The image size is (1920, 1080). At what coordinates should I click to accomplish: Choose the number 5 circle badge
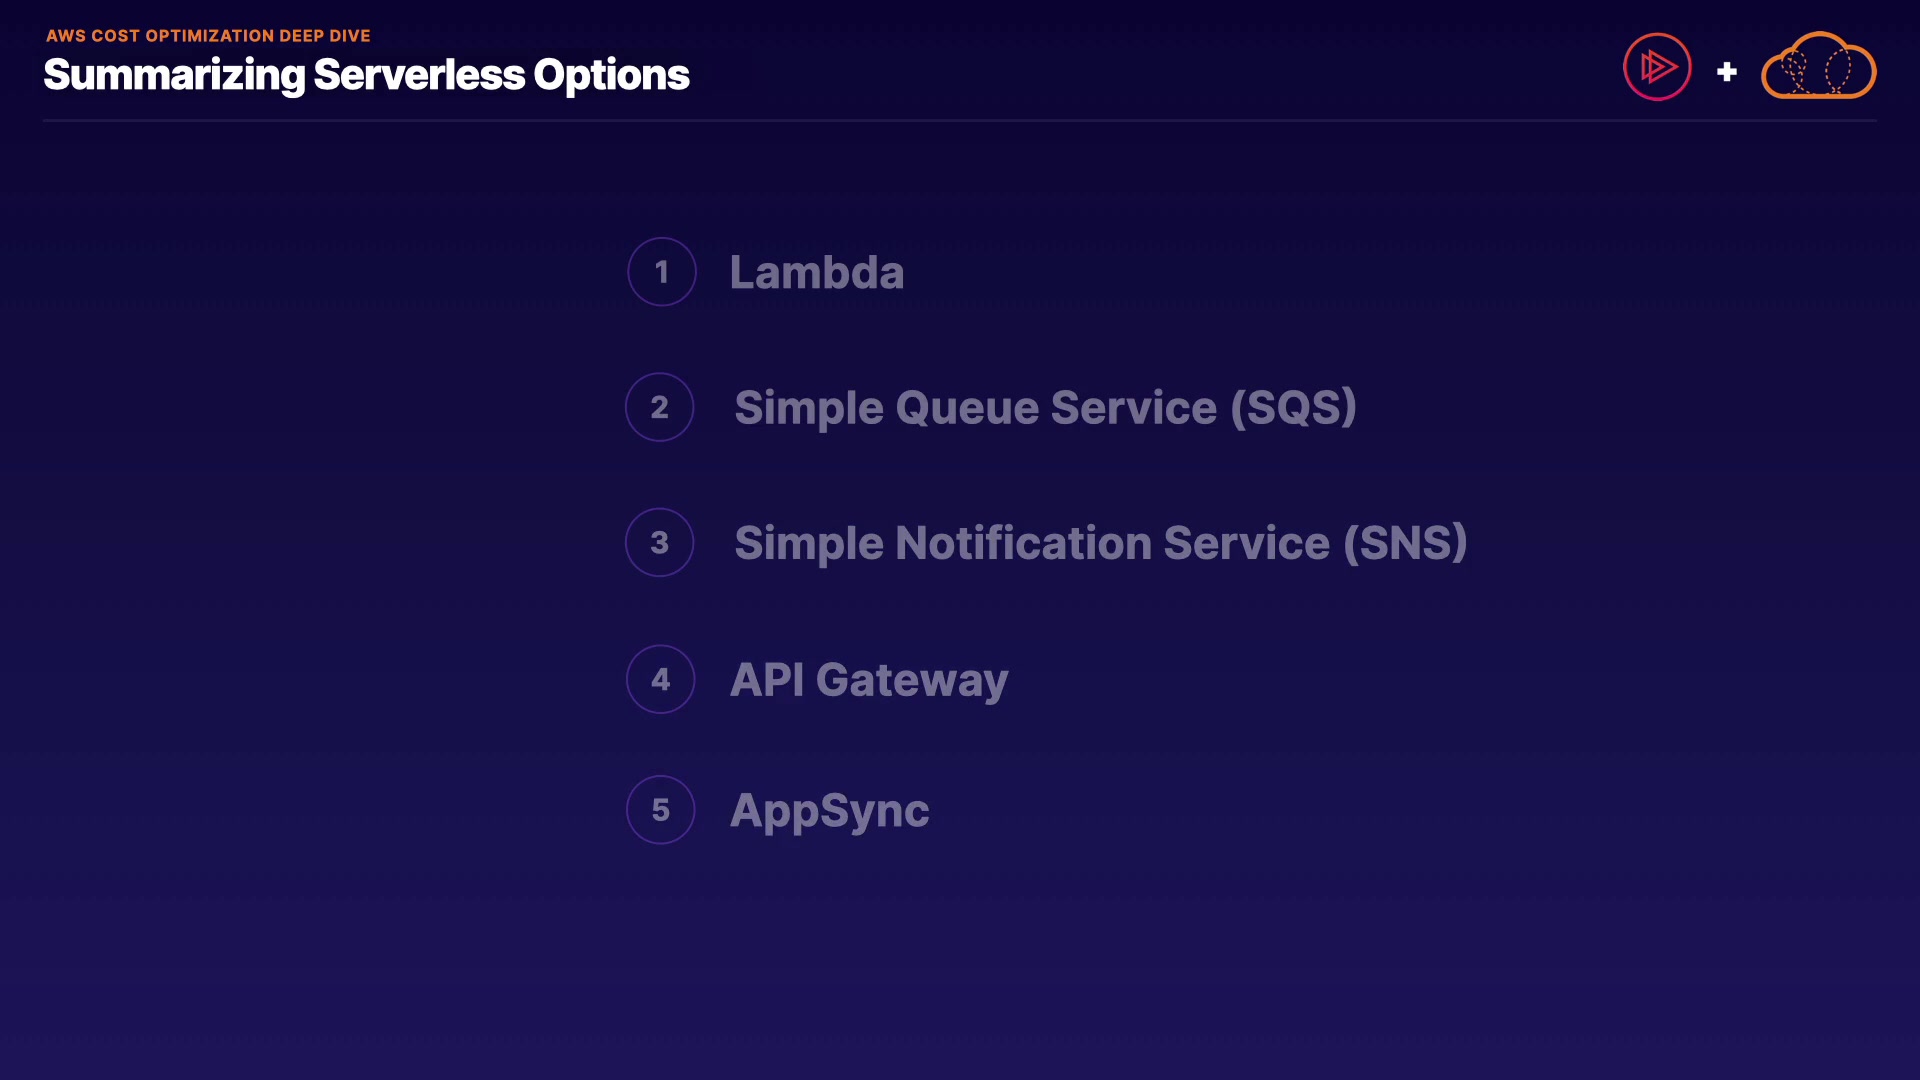point(660,810)
